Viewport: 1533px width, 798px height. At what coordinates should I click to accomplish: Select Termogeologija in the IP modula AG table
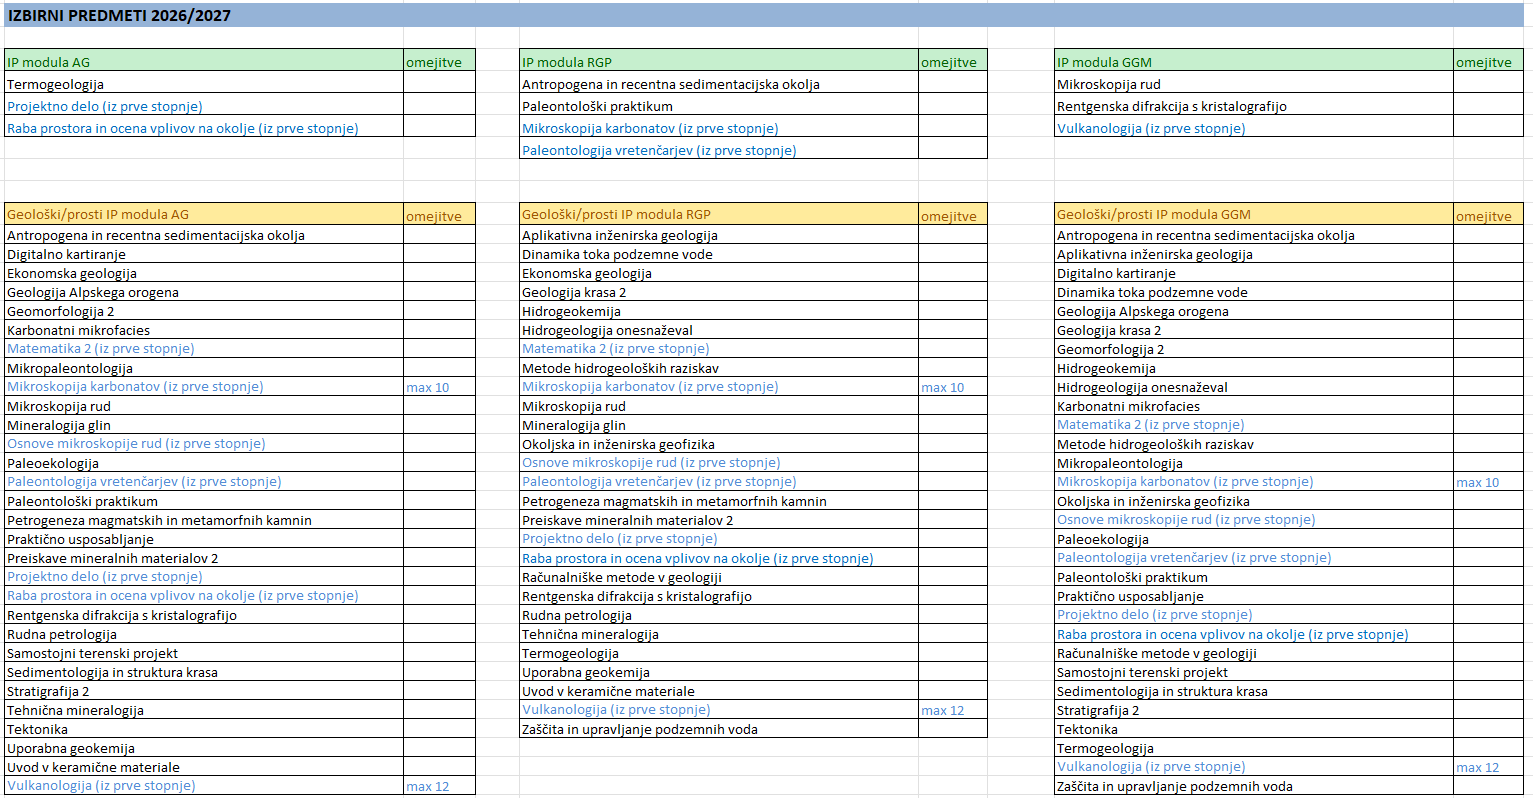pos(56,85)
